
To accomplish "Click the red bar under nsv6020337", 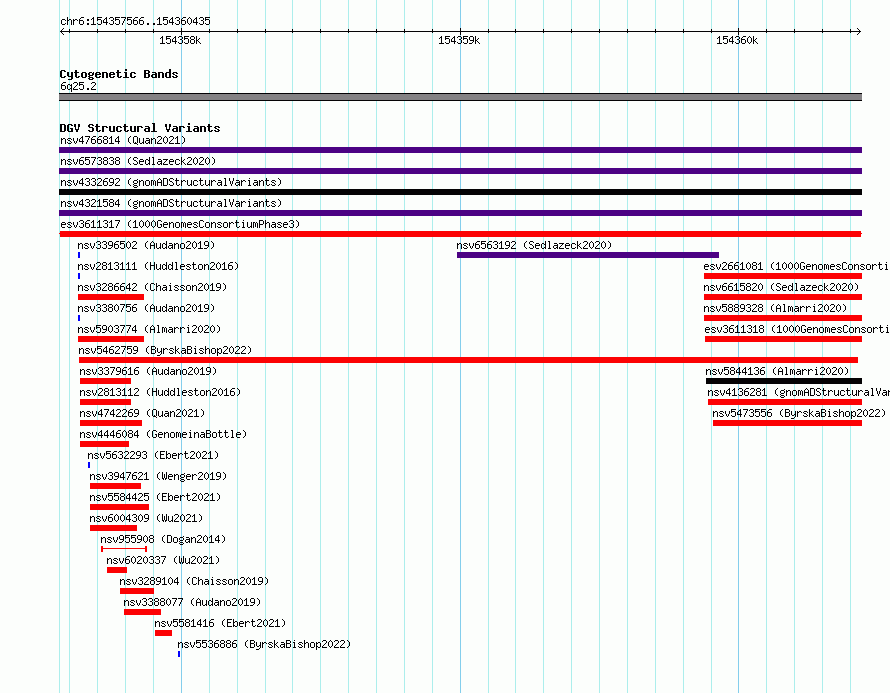I will pos(117,570).
